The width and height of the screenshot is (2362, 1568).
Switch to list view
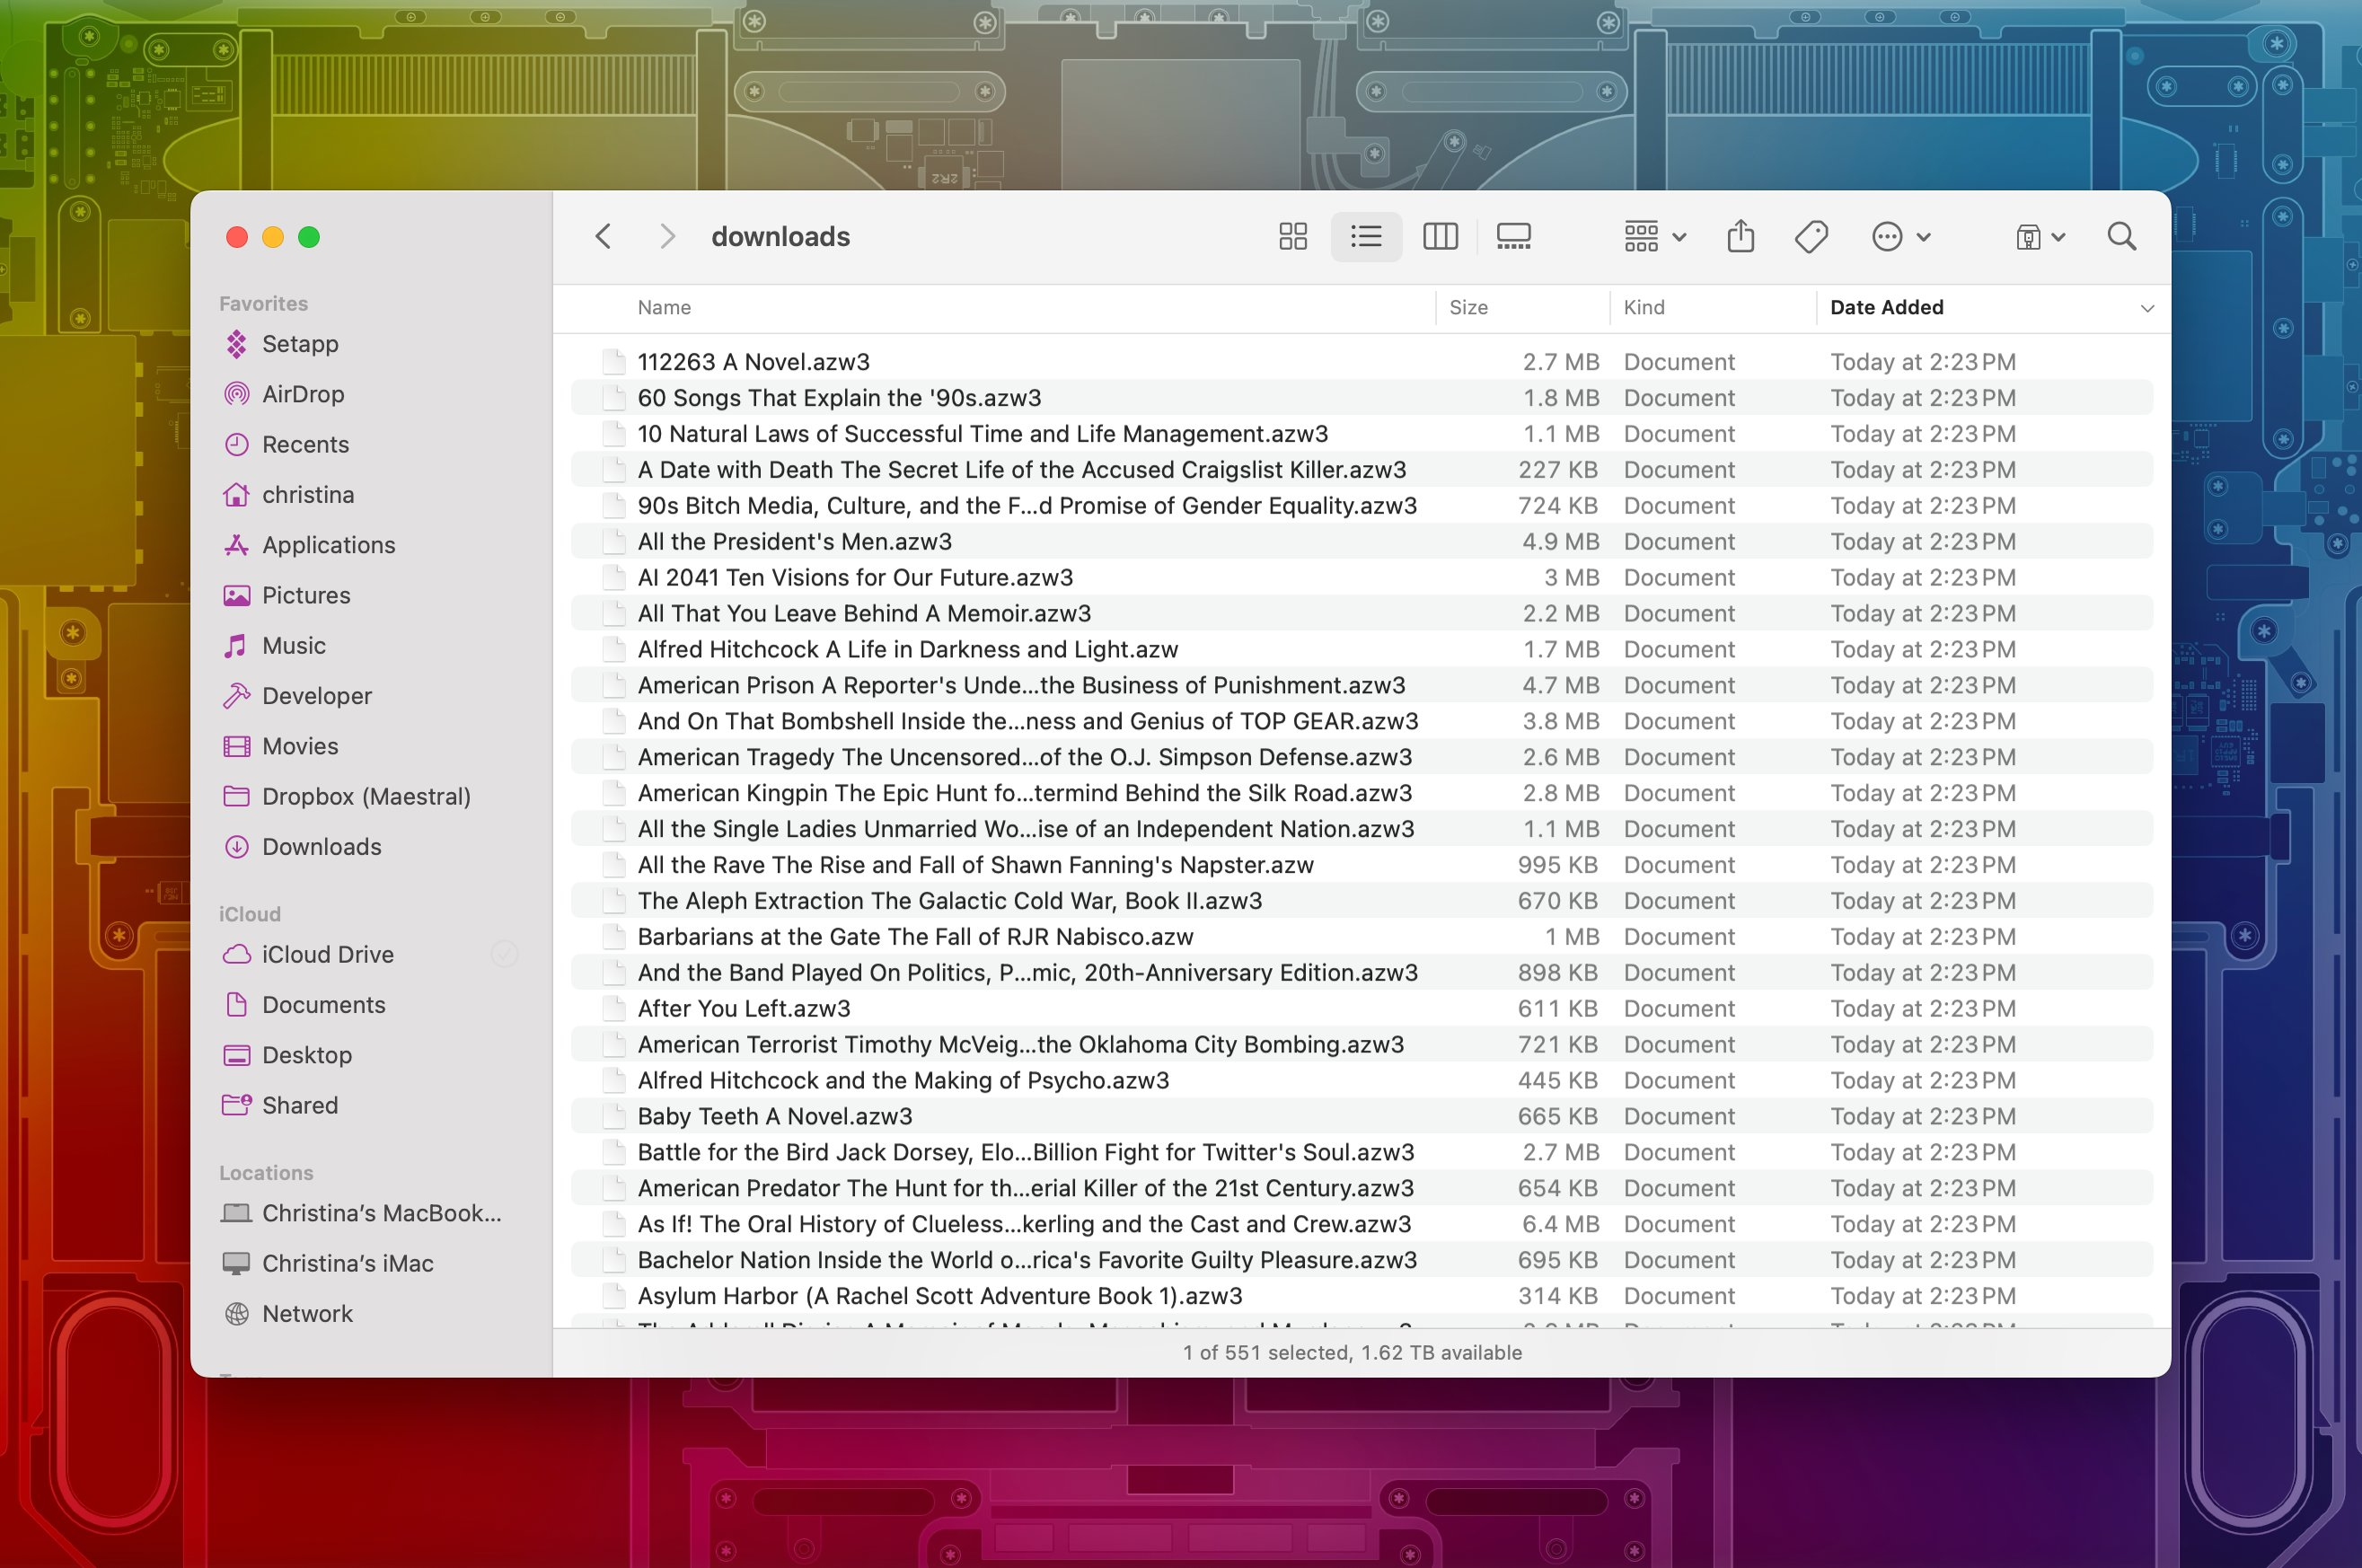click(1366, 237)
